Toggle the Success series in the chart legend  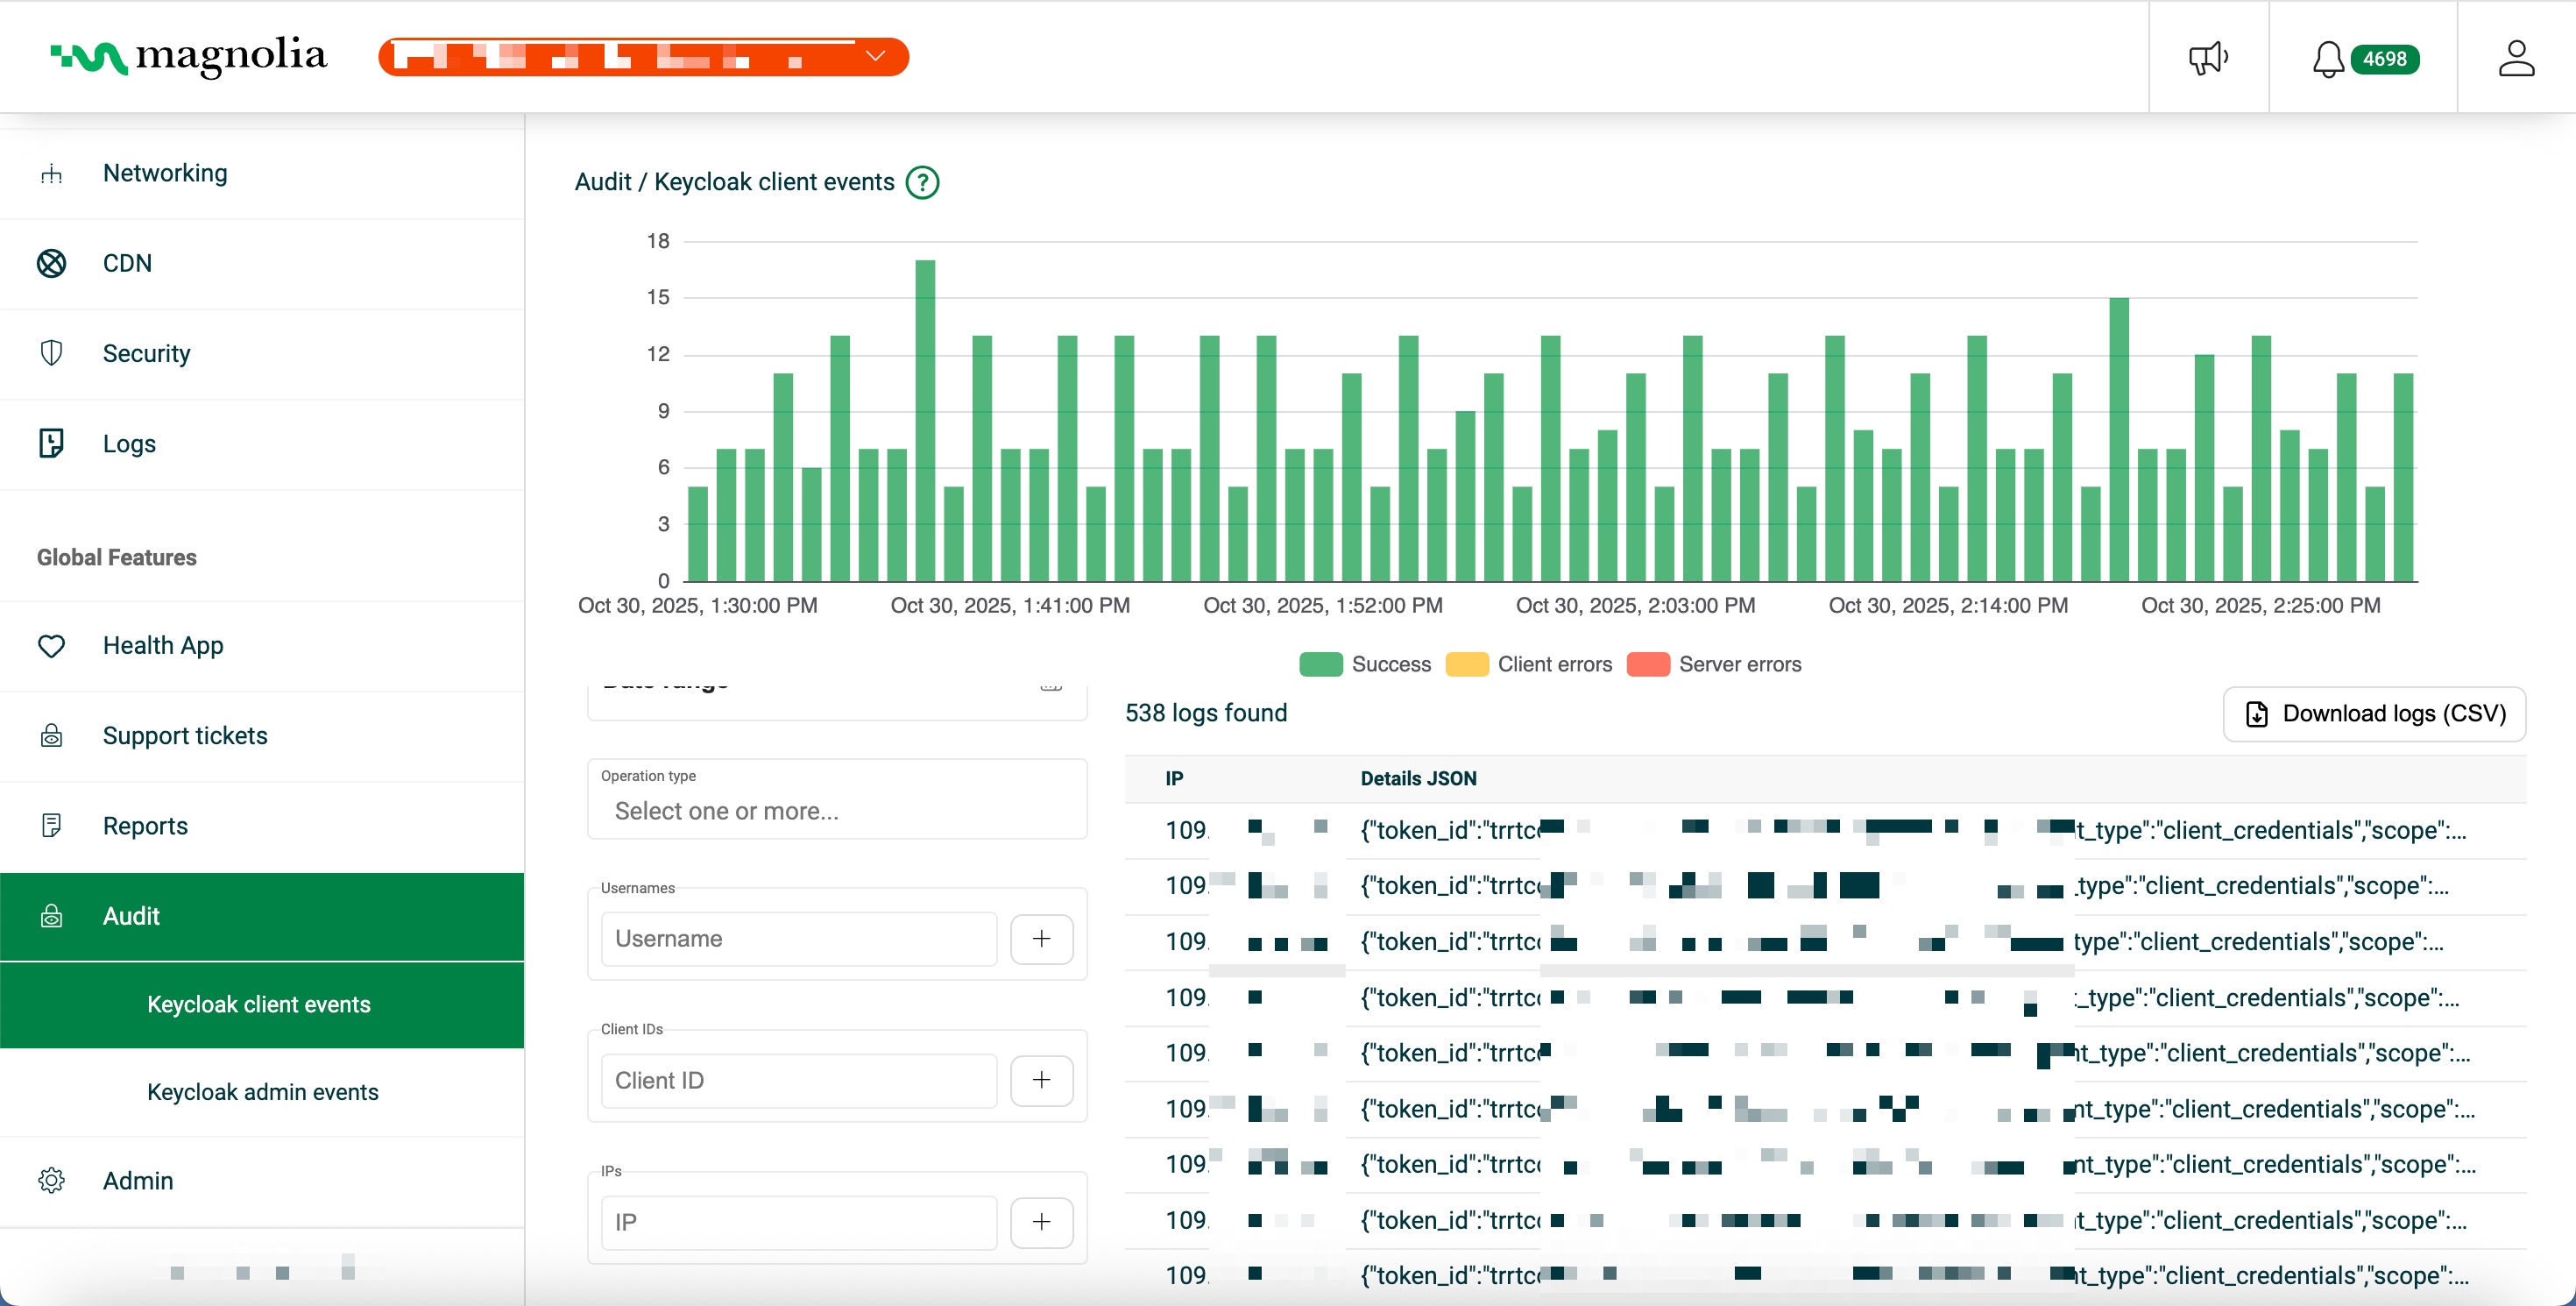[x=1320, y=664]
